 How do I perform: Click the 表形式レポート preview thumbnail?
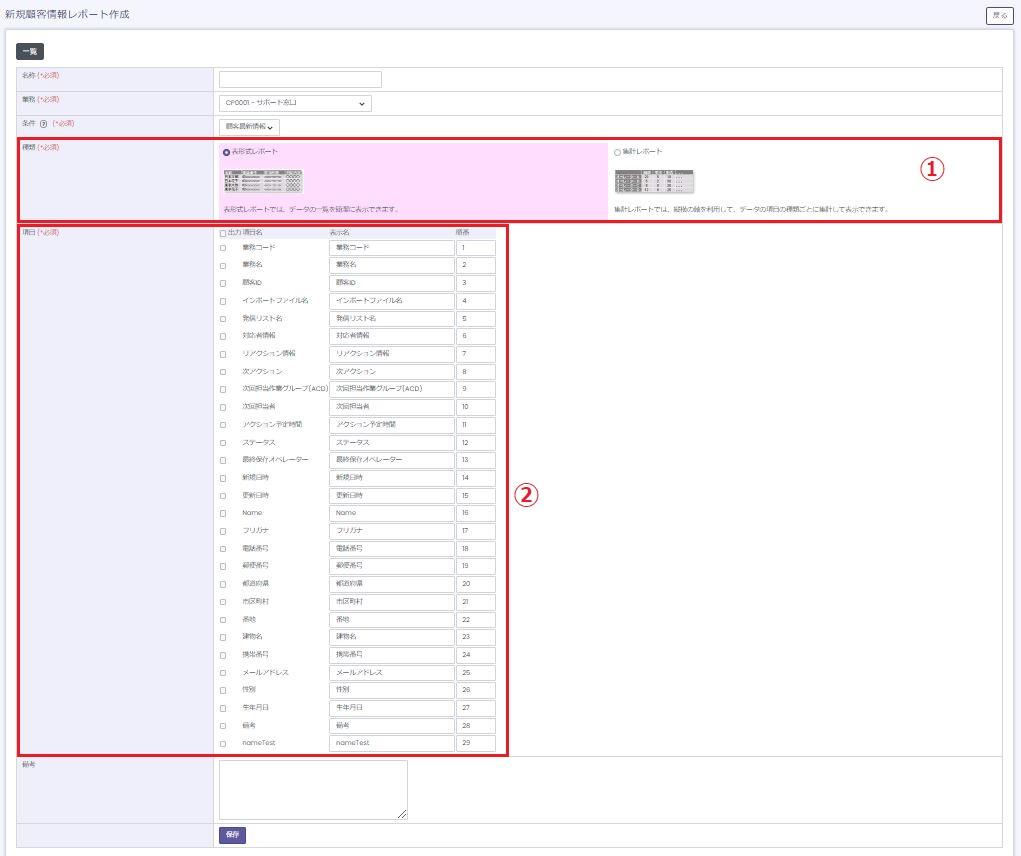coord(262,181)
